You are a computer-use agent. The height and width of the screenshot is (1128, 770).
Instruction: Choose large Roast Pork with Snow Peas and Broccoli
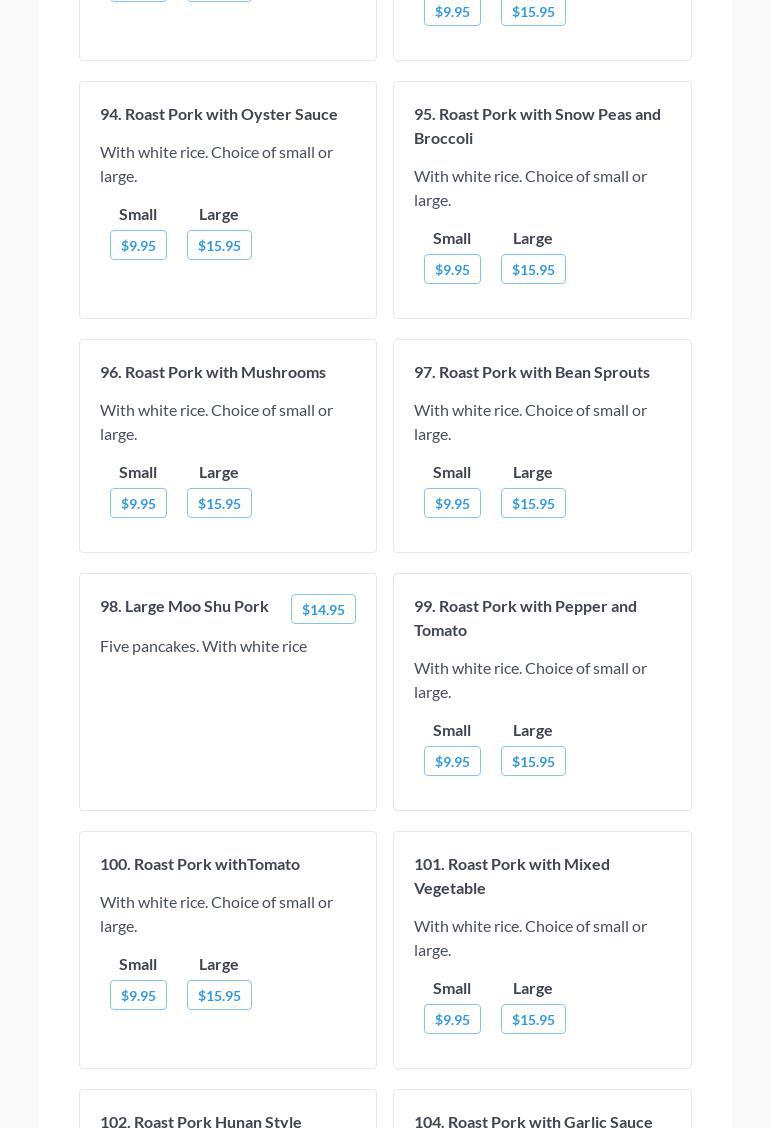click(x=533, y=269)
